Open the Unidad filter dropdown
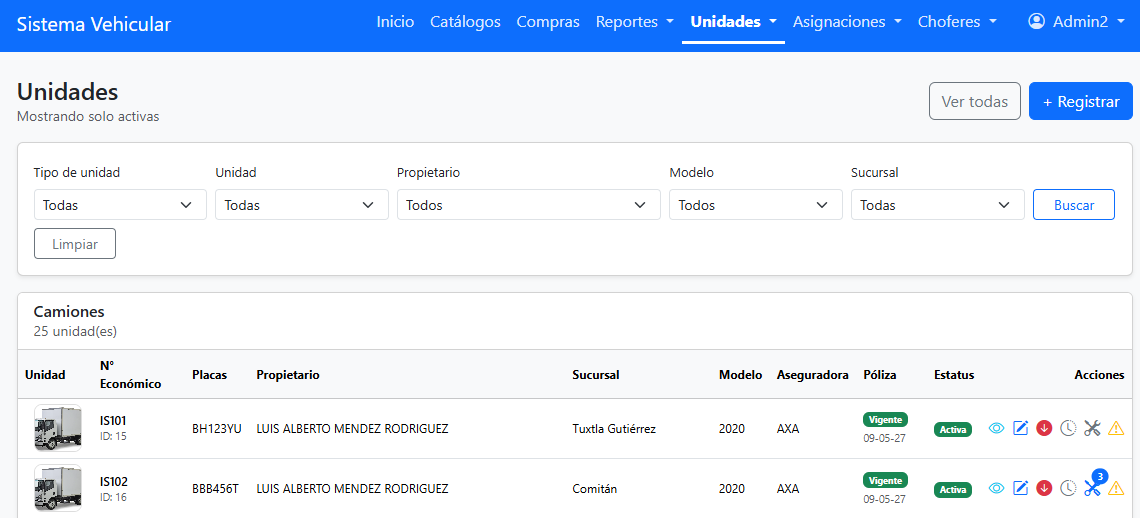The width and height of the screenshot is (1140, 518). [x=302, y=205]
